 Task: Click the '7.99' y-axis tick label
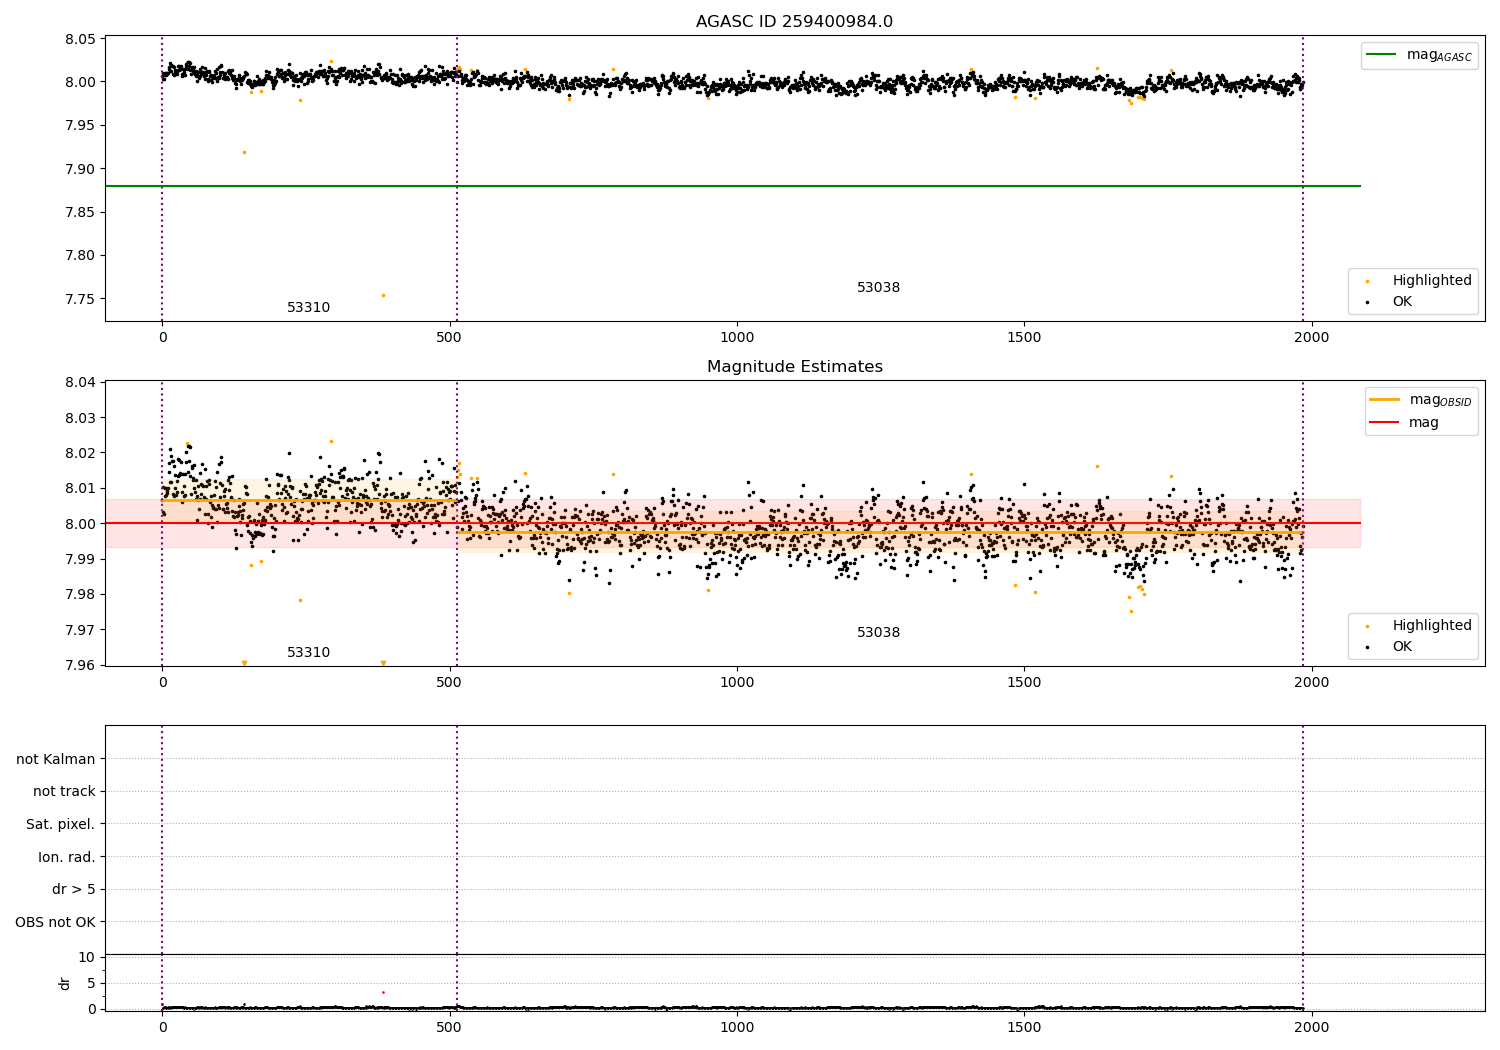[x=81, y=559]
